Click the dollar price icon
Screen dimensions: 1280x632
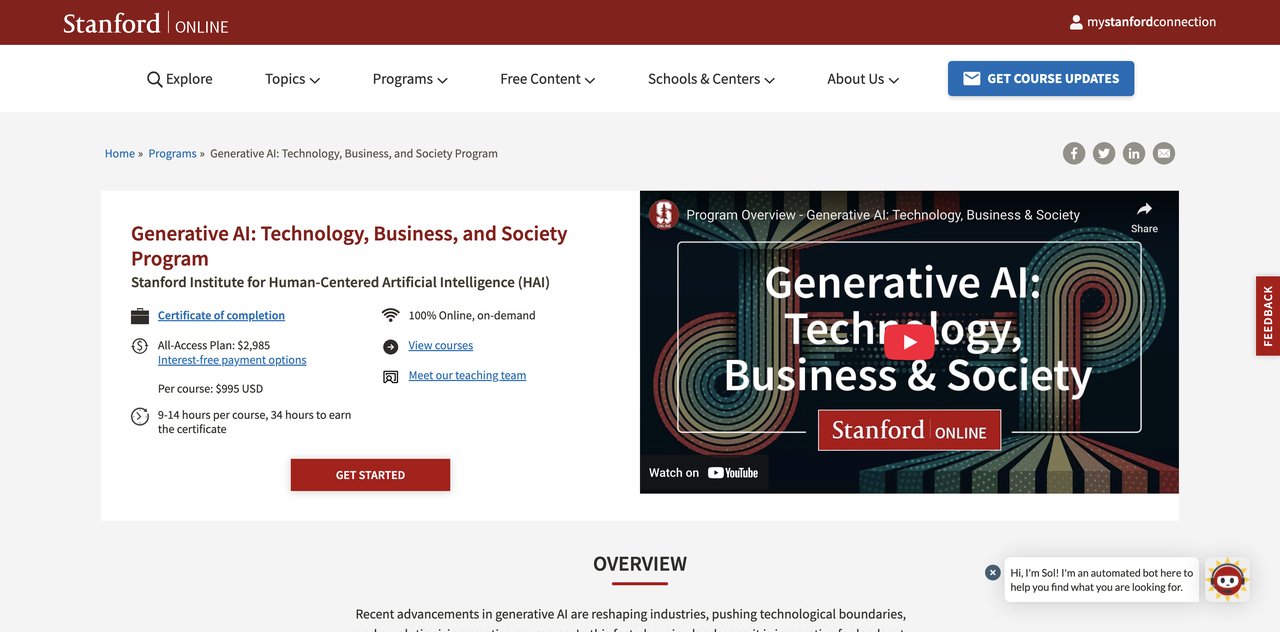pos(140,346)
